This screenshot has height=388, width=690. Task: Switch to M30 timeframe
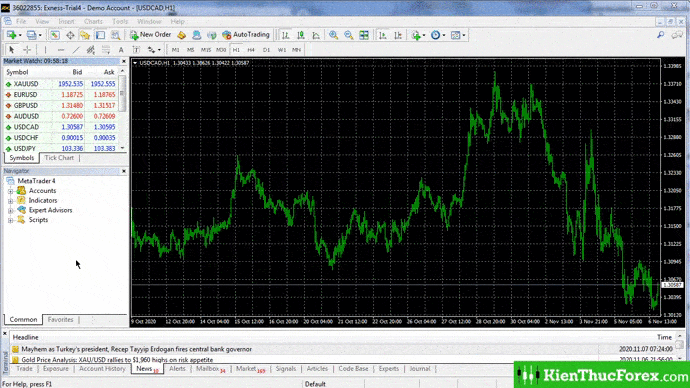221,50
